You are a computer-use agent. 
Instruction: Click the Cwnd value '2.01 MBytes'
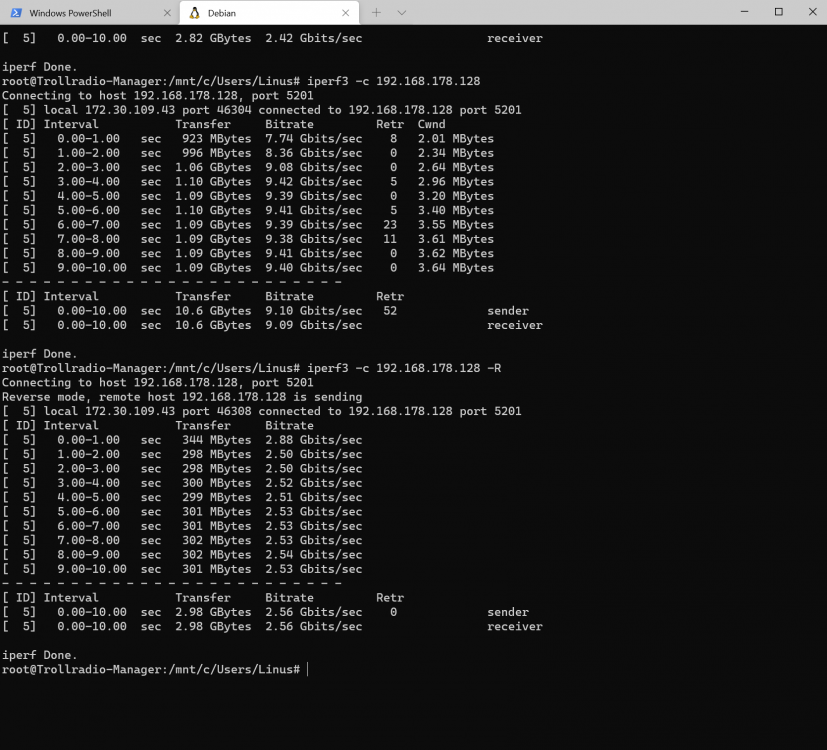456,138
